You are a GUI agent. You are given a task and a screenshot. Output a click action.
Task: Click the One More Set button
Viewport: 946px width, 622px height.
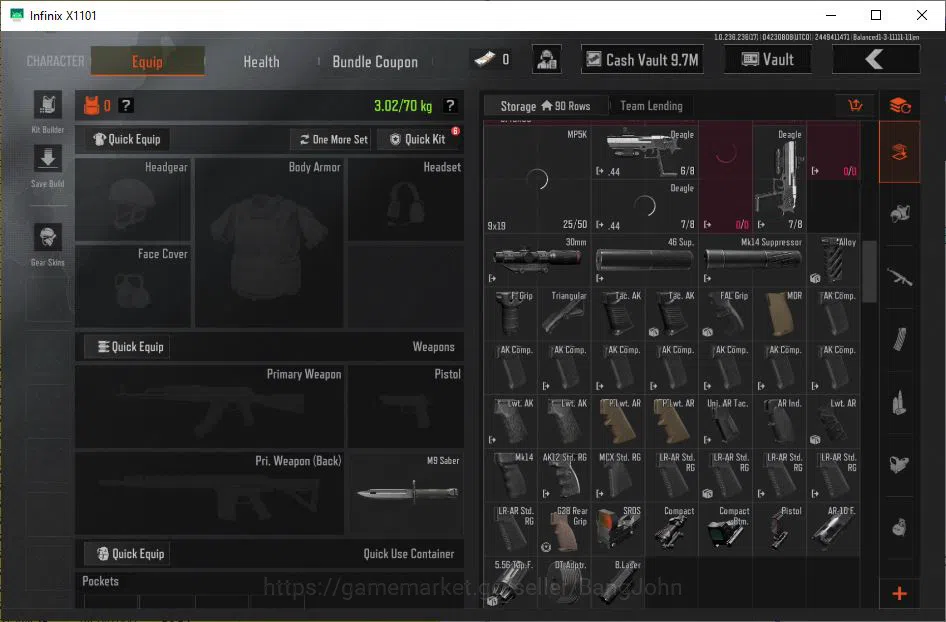click(333, 139)
